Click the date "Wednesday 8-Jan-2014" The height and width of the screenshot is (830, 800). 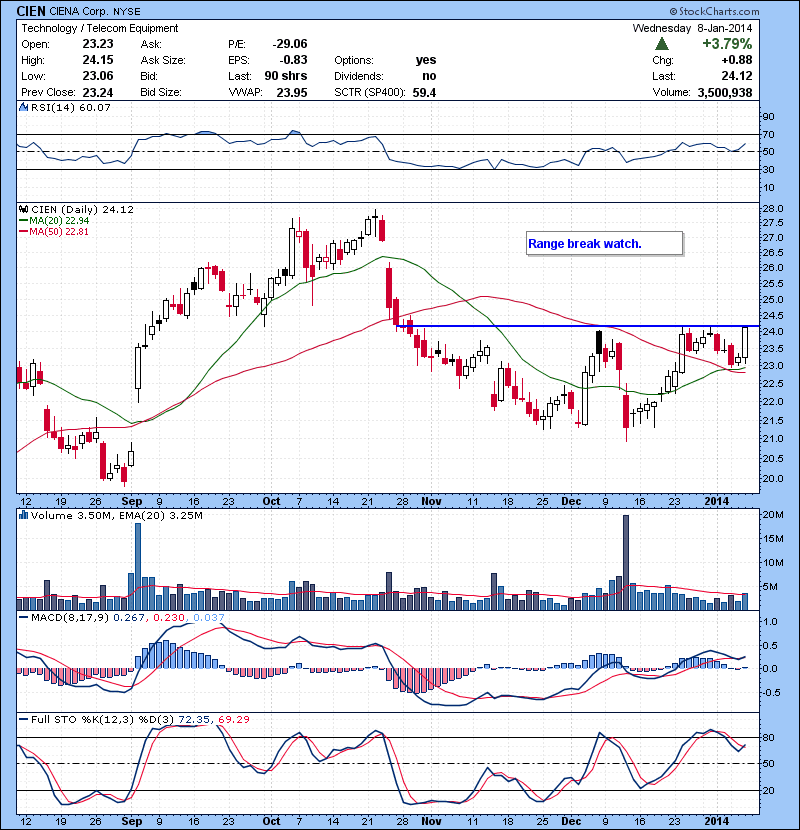click(x=692, y=29)
